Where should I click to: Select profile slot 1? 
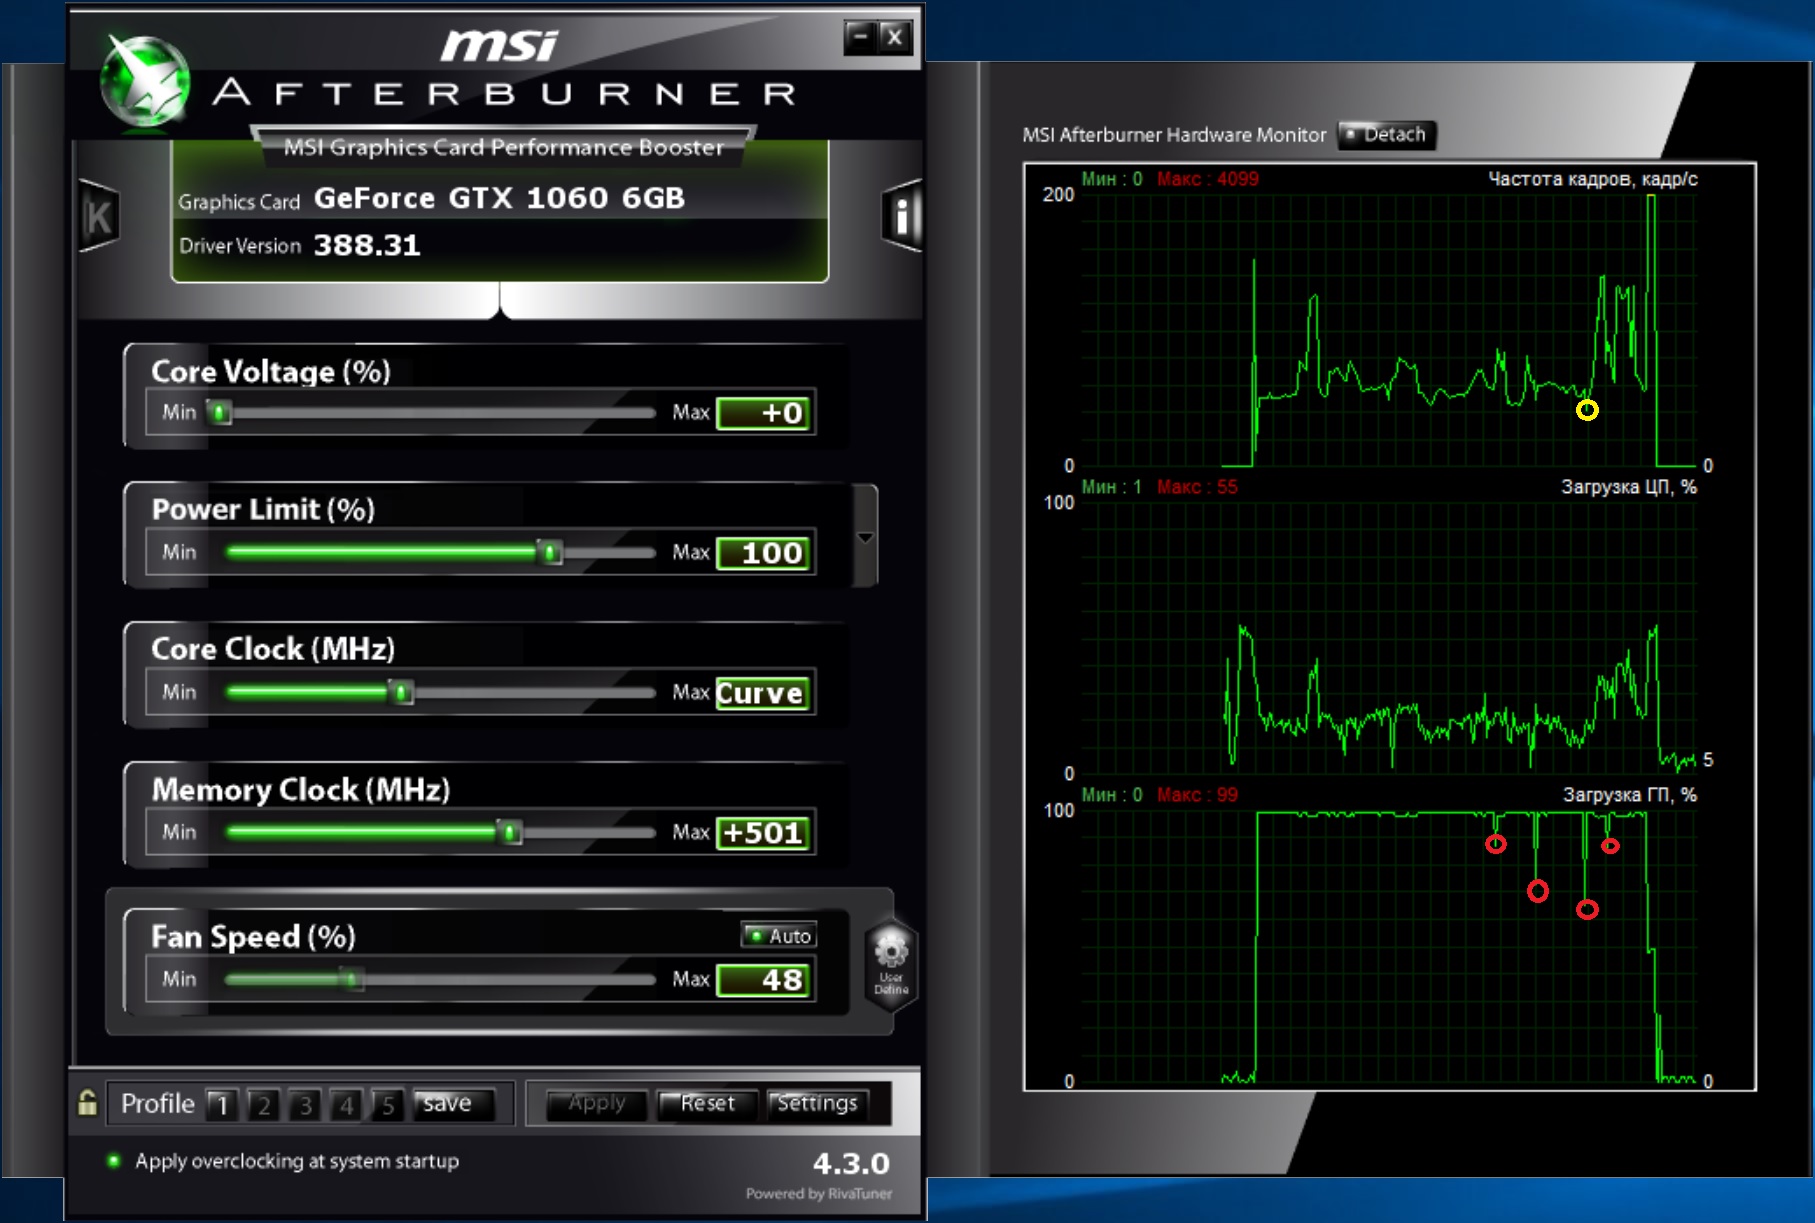(x=222, y=1105)
